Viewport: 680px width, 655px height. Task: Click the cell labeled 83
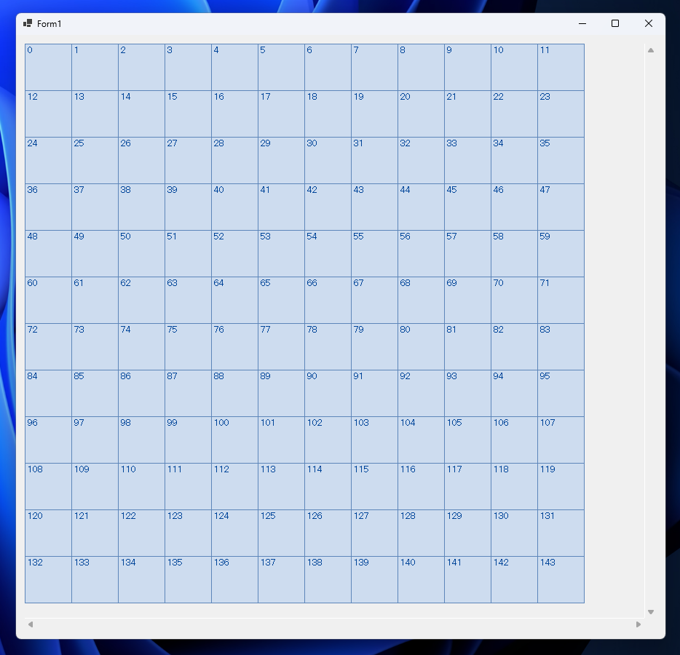pyautogui.click(x=561, y=347)
